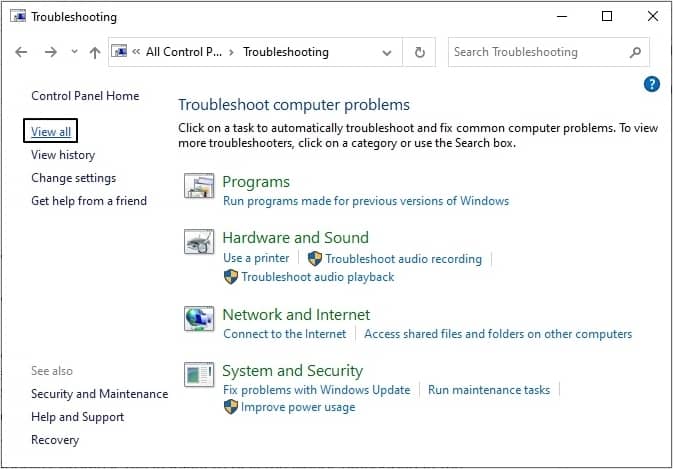Viewport: 673px width, 469px height.
Task: Open Network and Internet category
Action: [296, 315]
